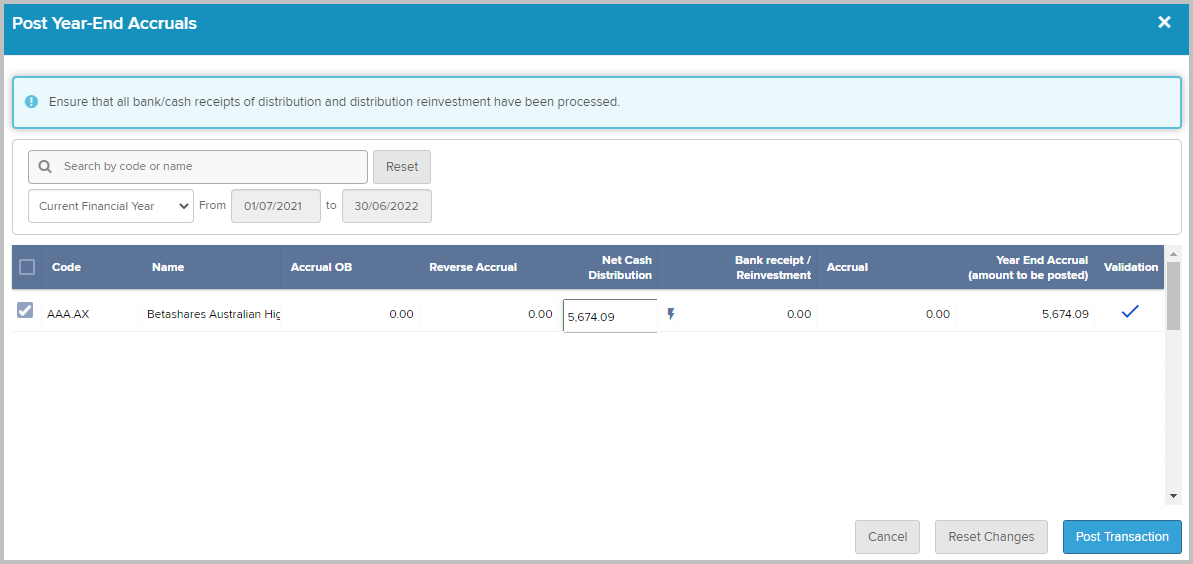Viewport: 1193px width, 564px height.
Task: Sort by the Name column header
Action: (168, 267)
